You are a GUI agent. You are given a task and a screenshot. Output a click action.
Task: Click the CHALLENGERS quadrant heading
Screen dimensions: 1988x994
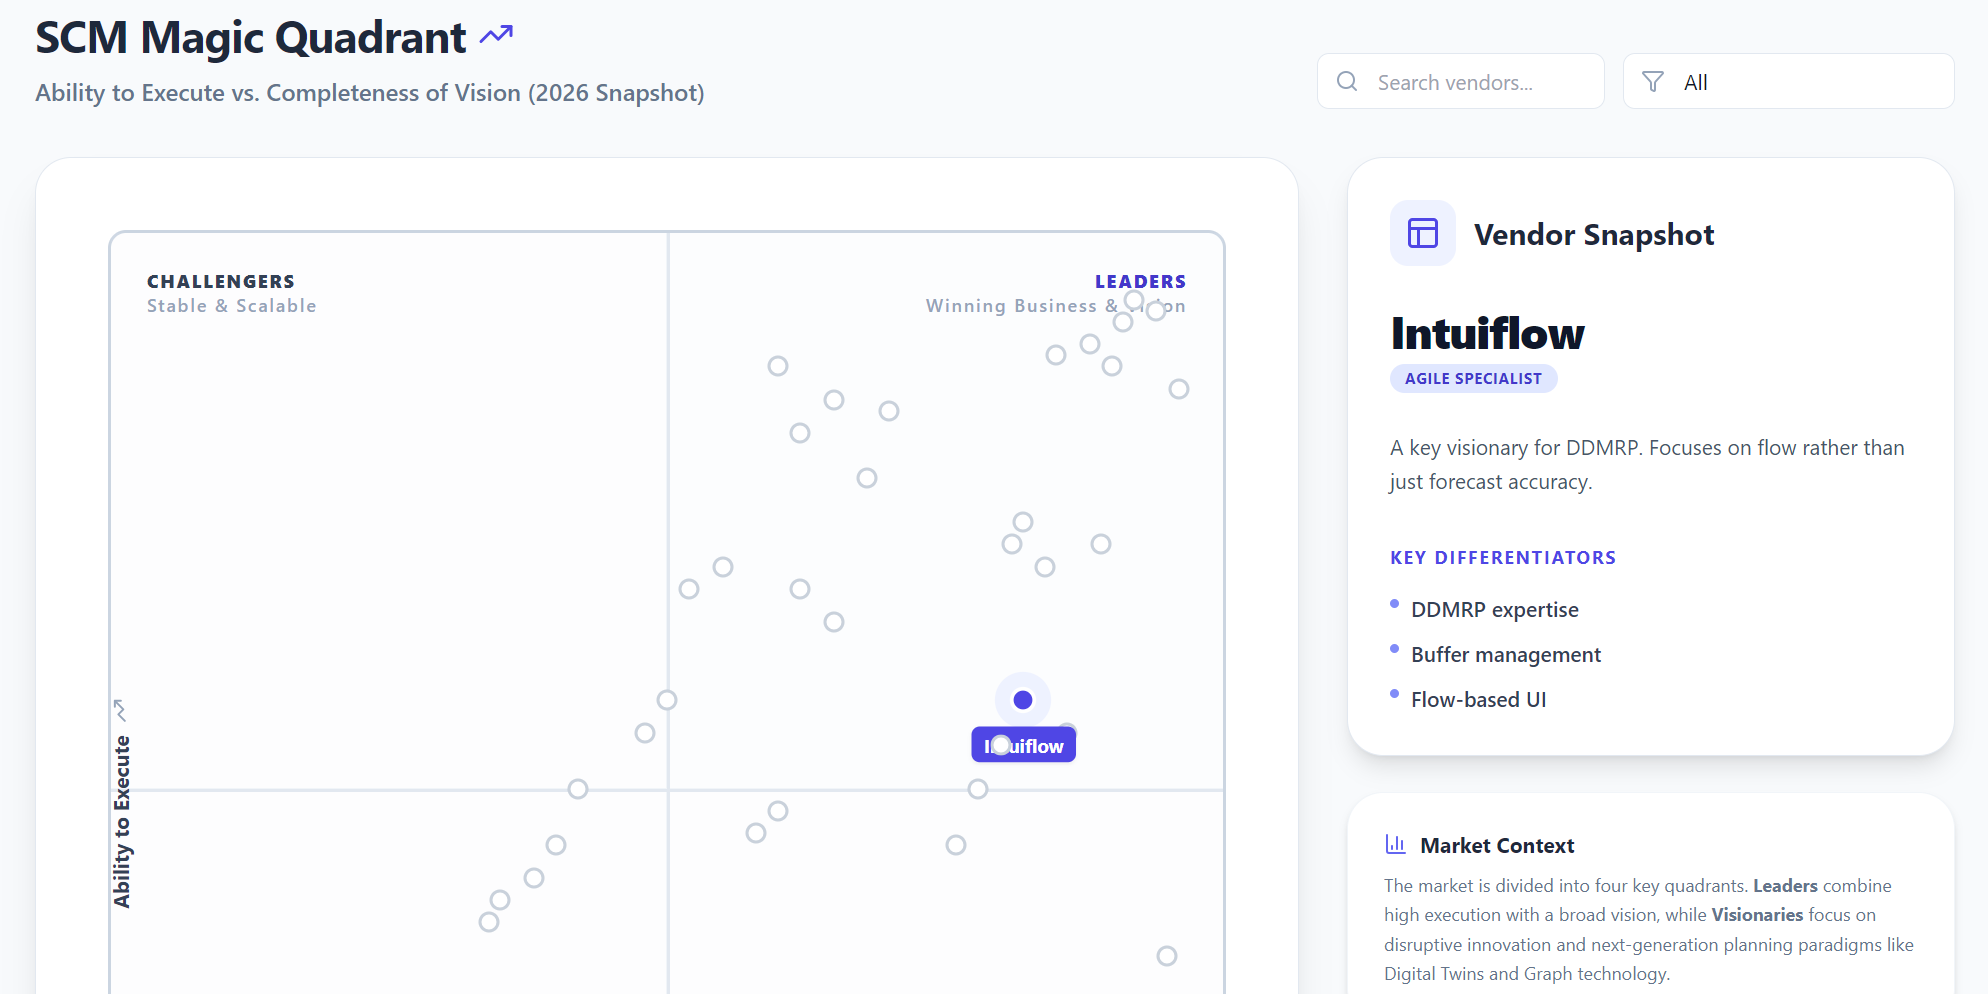(221, 282)
